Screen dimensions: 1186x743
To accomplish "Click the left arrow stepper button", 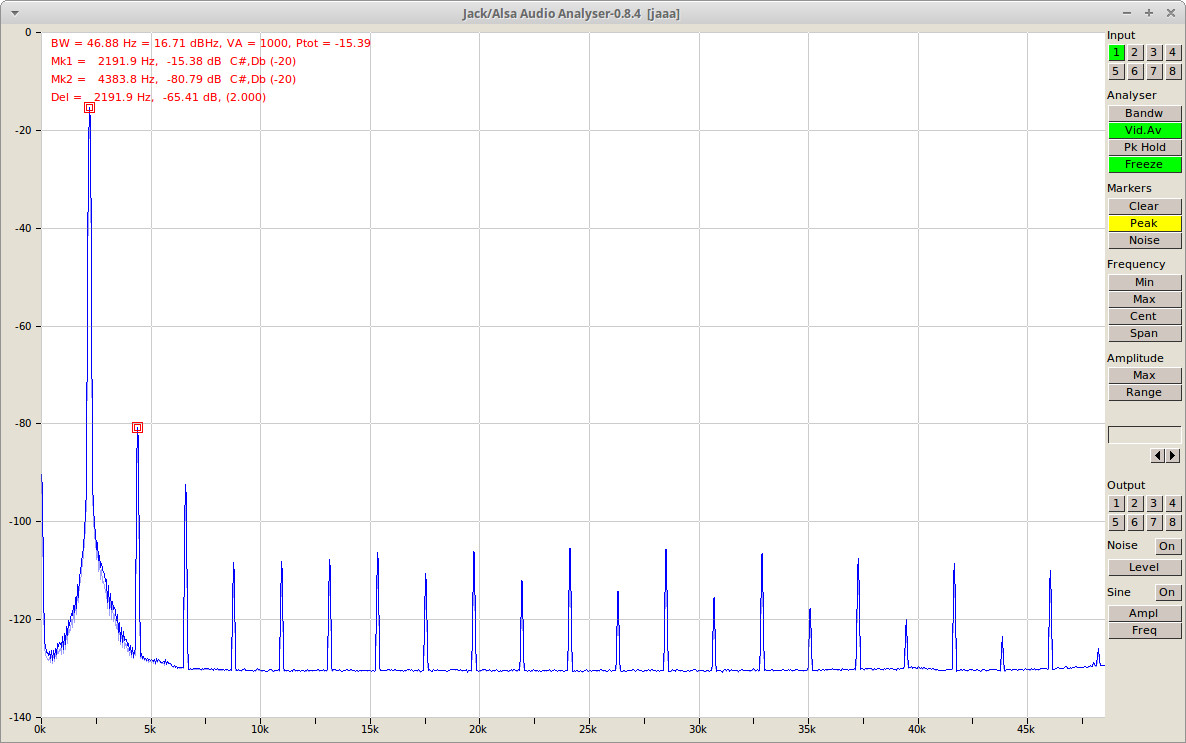I will click(1158, 455).
